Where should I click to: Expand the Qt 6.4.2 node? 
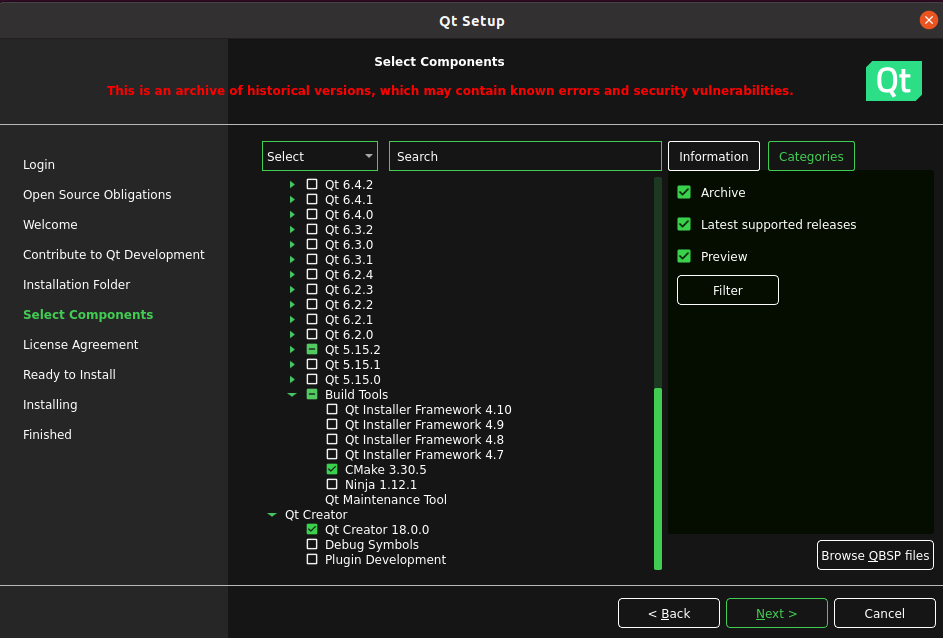coord(292,185)
